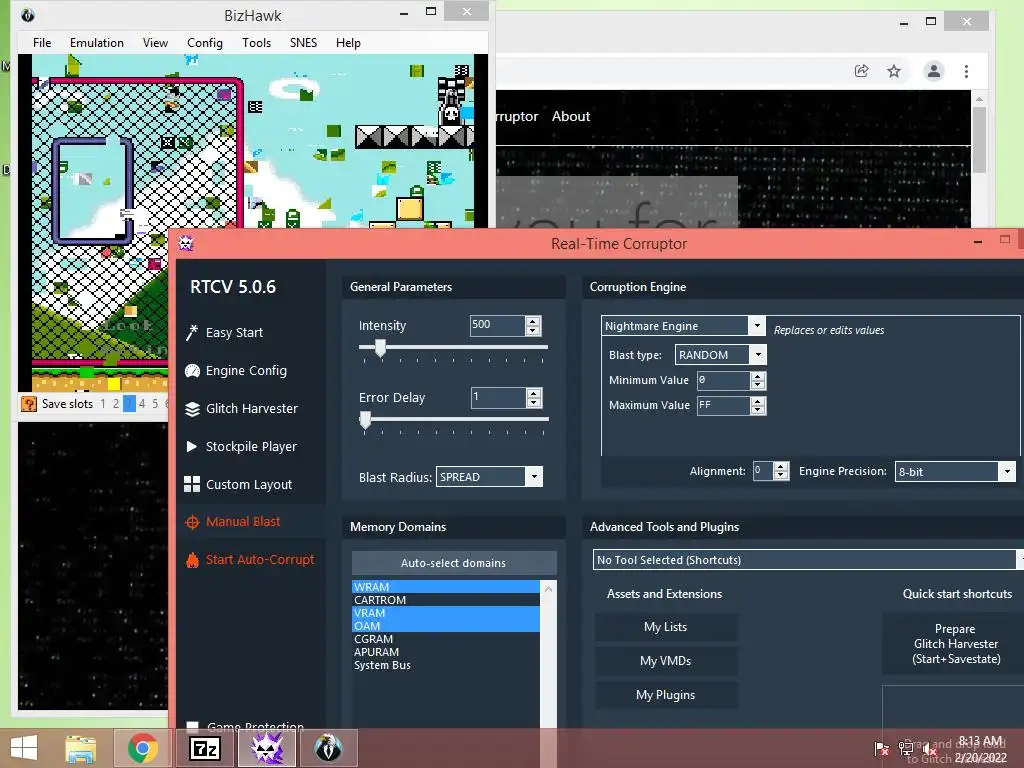1024x768 pixels.
Task: Click the Intensity value spinner arrows
Action: tap(533, 325)
